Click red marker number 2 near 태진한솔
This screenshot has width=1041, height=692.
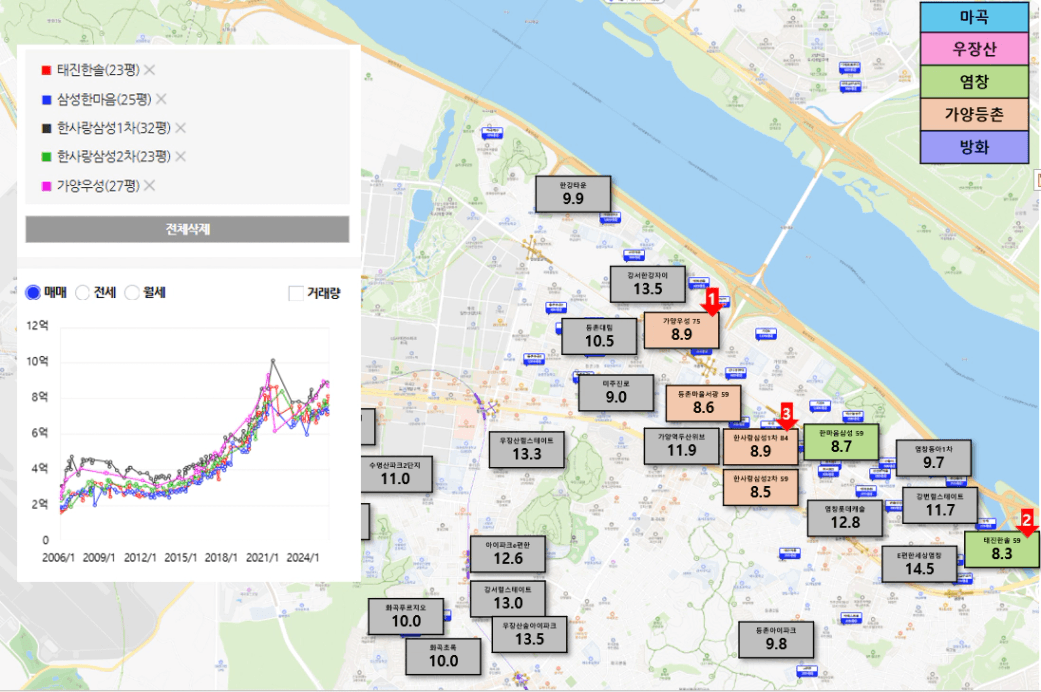1026,522
